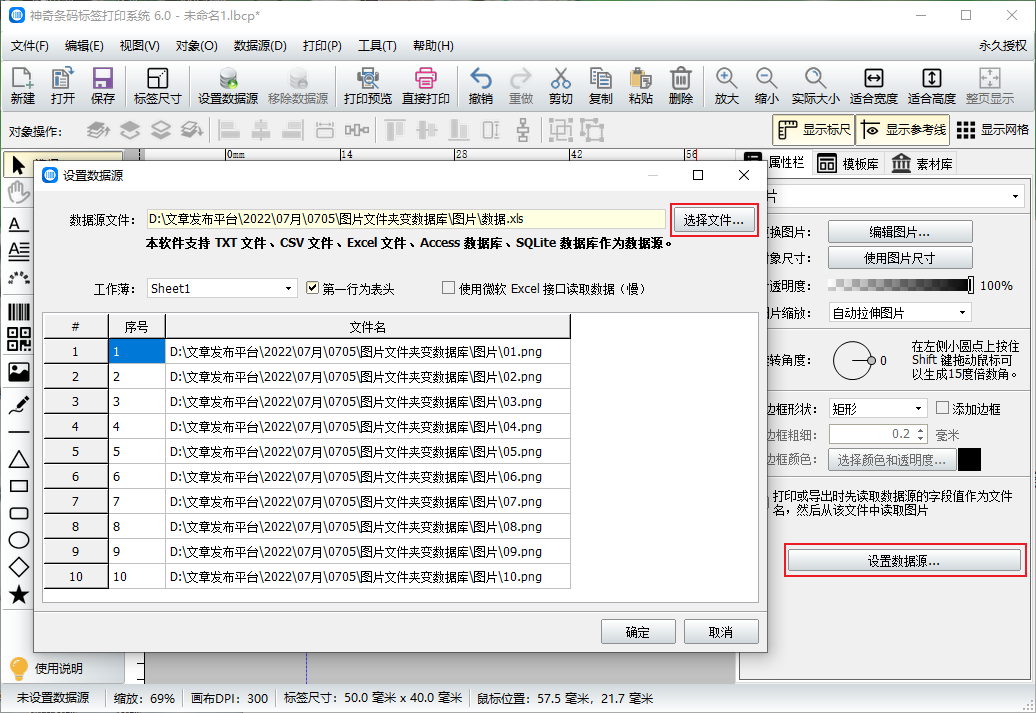Click the 删除 trash icon
Screen dimensions: 1036x713
pyautogui.click(x=681, y=86)
